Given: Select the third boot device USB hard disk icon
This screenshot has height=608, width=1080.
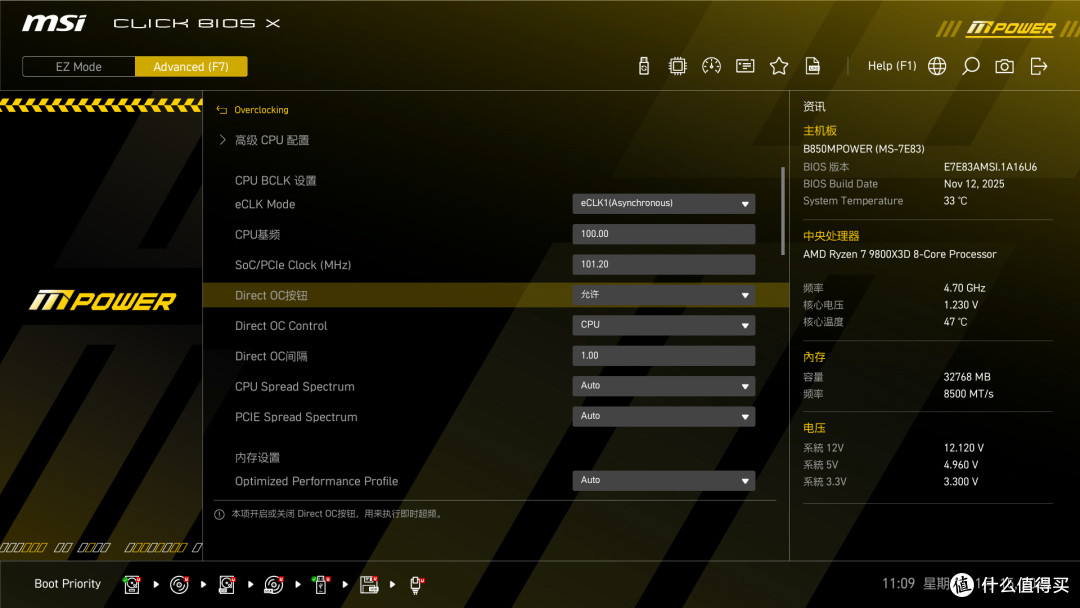Looking at the screenshot, I should (x=227, y=585).
